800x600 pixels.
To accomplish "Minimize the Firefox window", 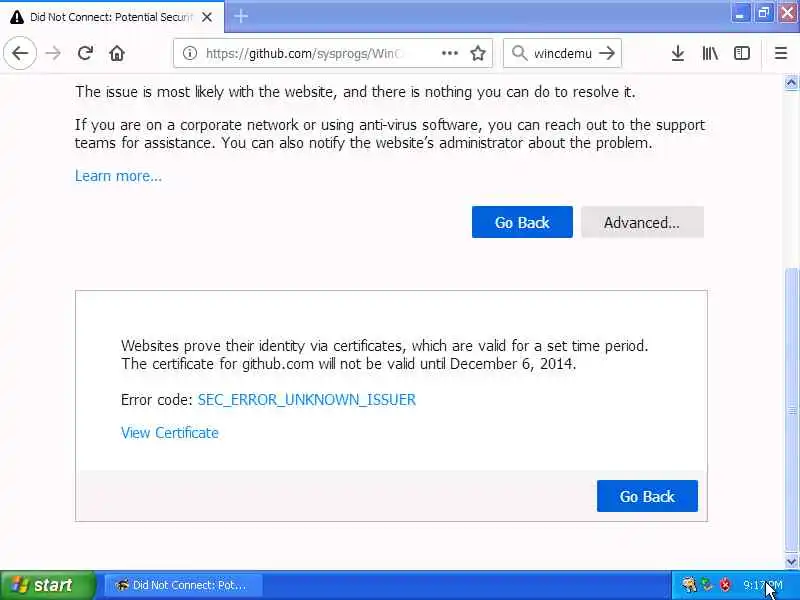I will click(x=739, y=13).
